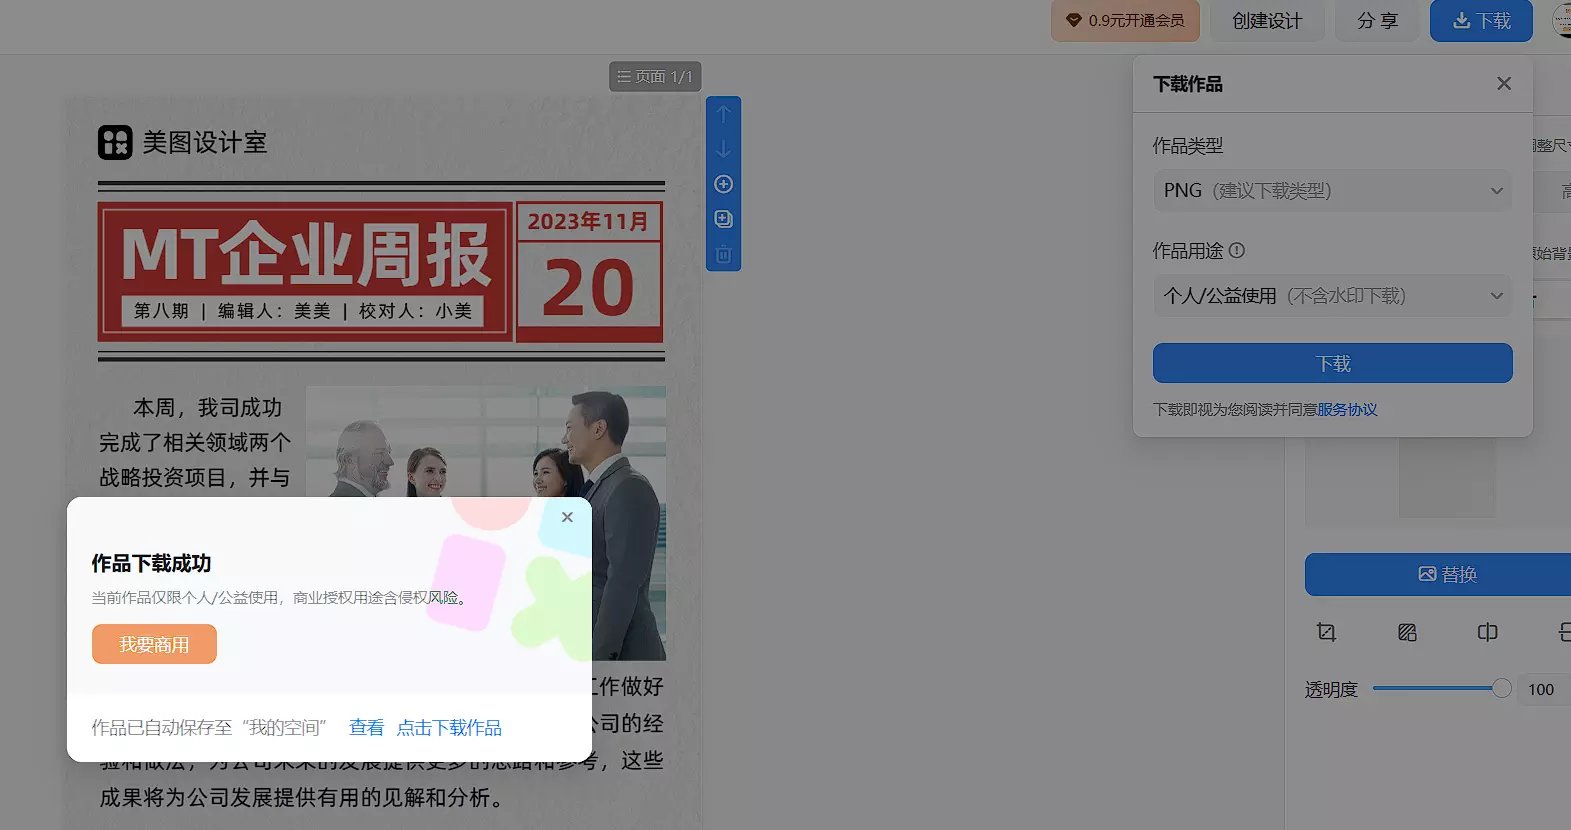Image resolution: width=1571 pixels, height=830 pixels.
Task: Click the duplicate page icon
Action: click(723, 219)
